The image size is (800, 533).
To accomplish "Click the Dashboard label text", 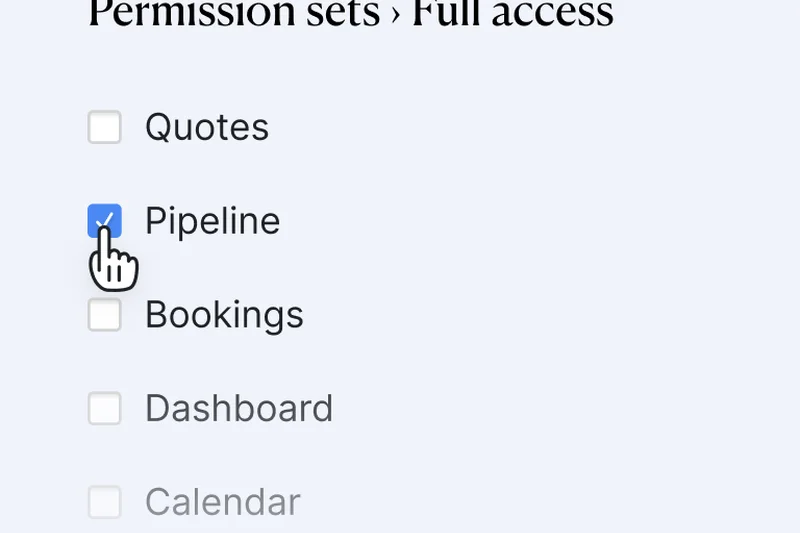I will 239,408.
